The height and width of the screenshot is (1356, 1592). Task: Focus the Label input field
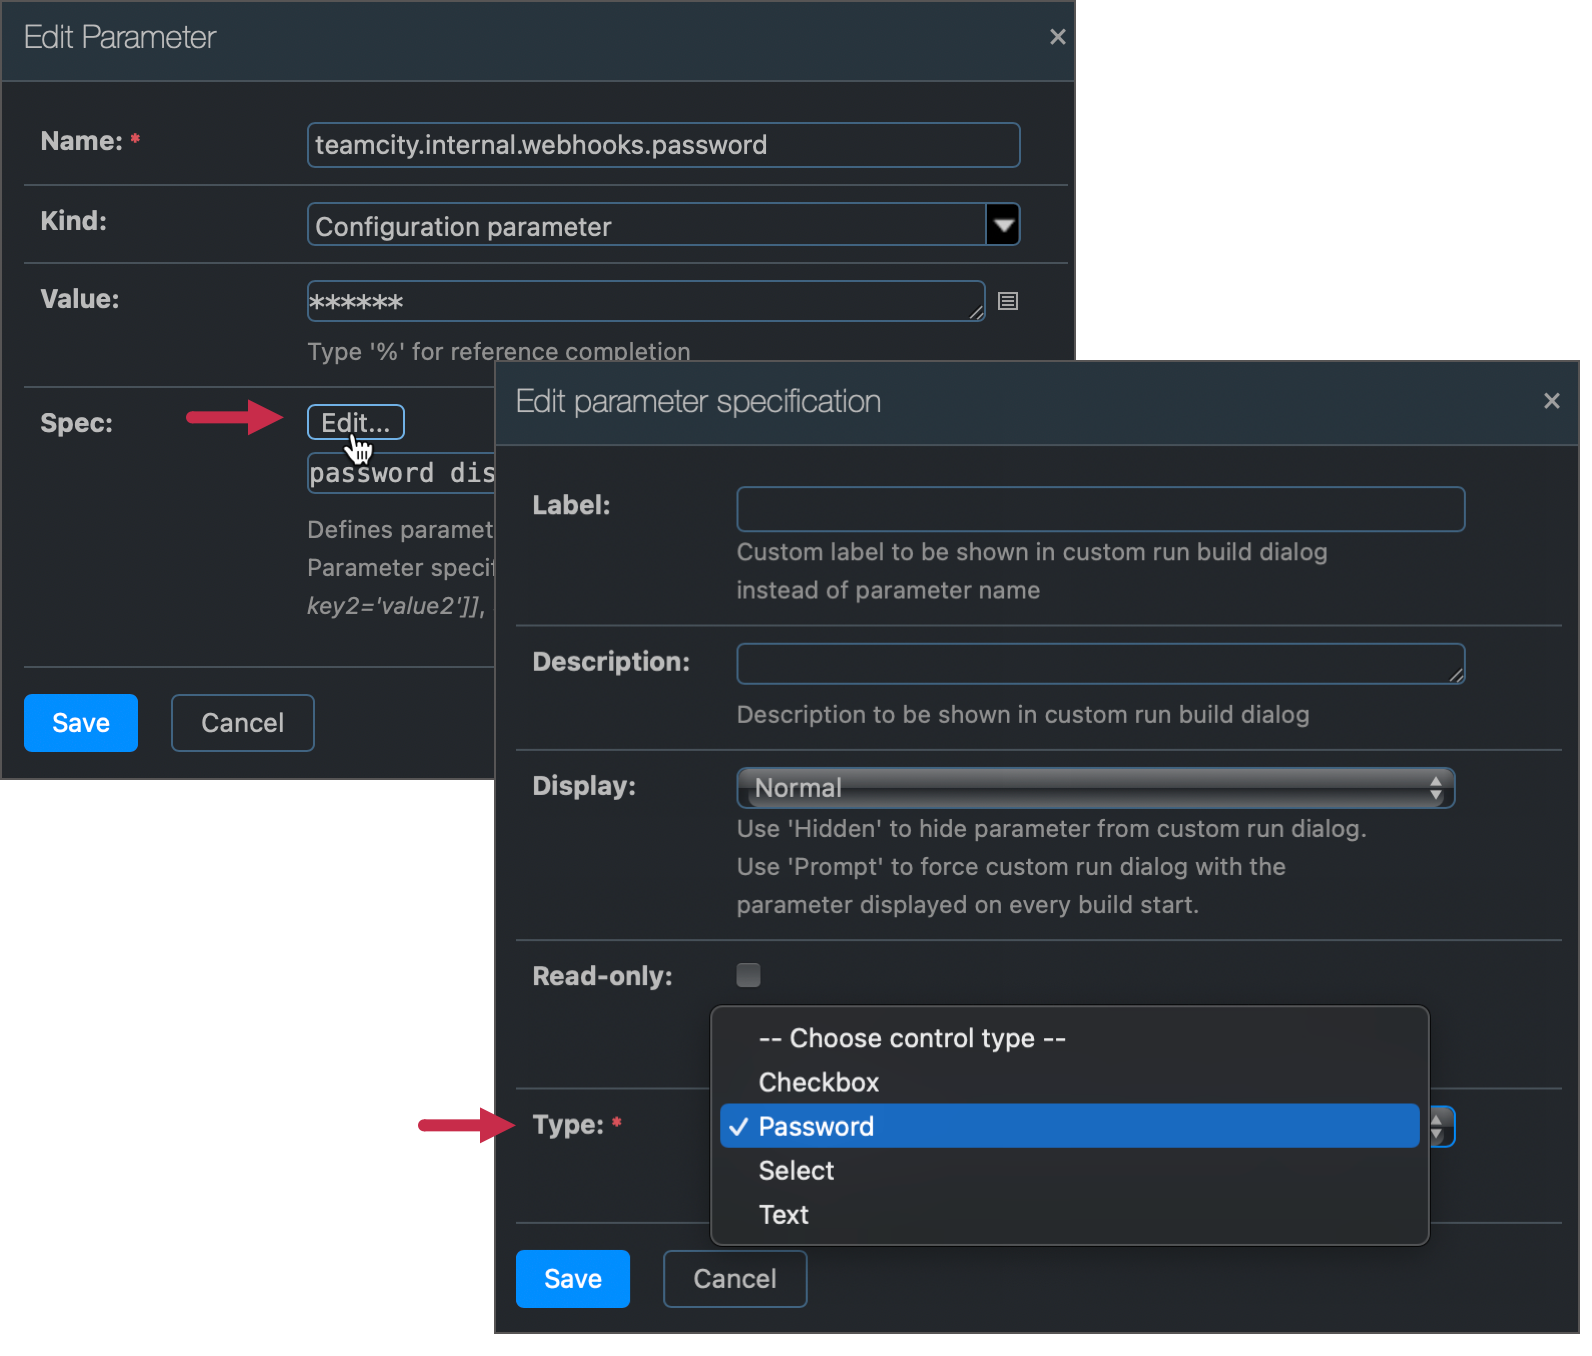(x=1100, y=509)
